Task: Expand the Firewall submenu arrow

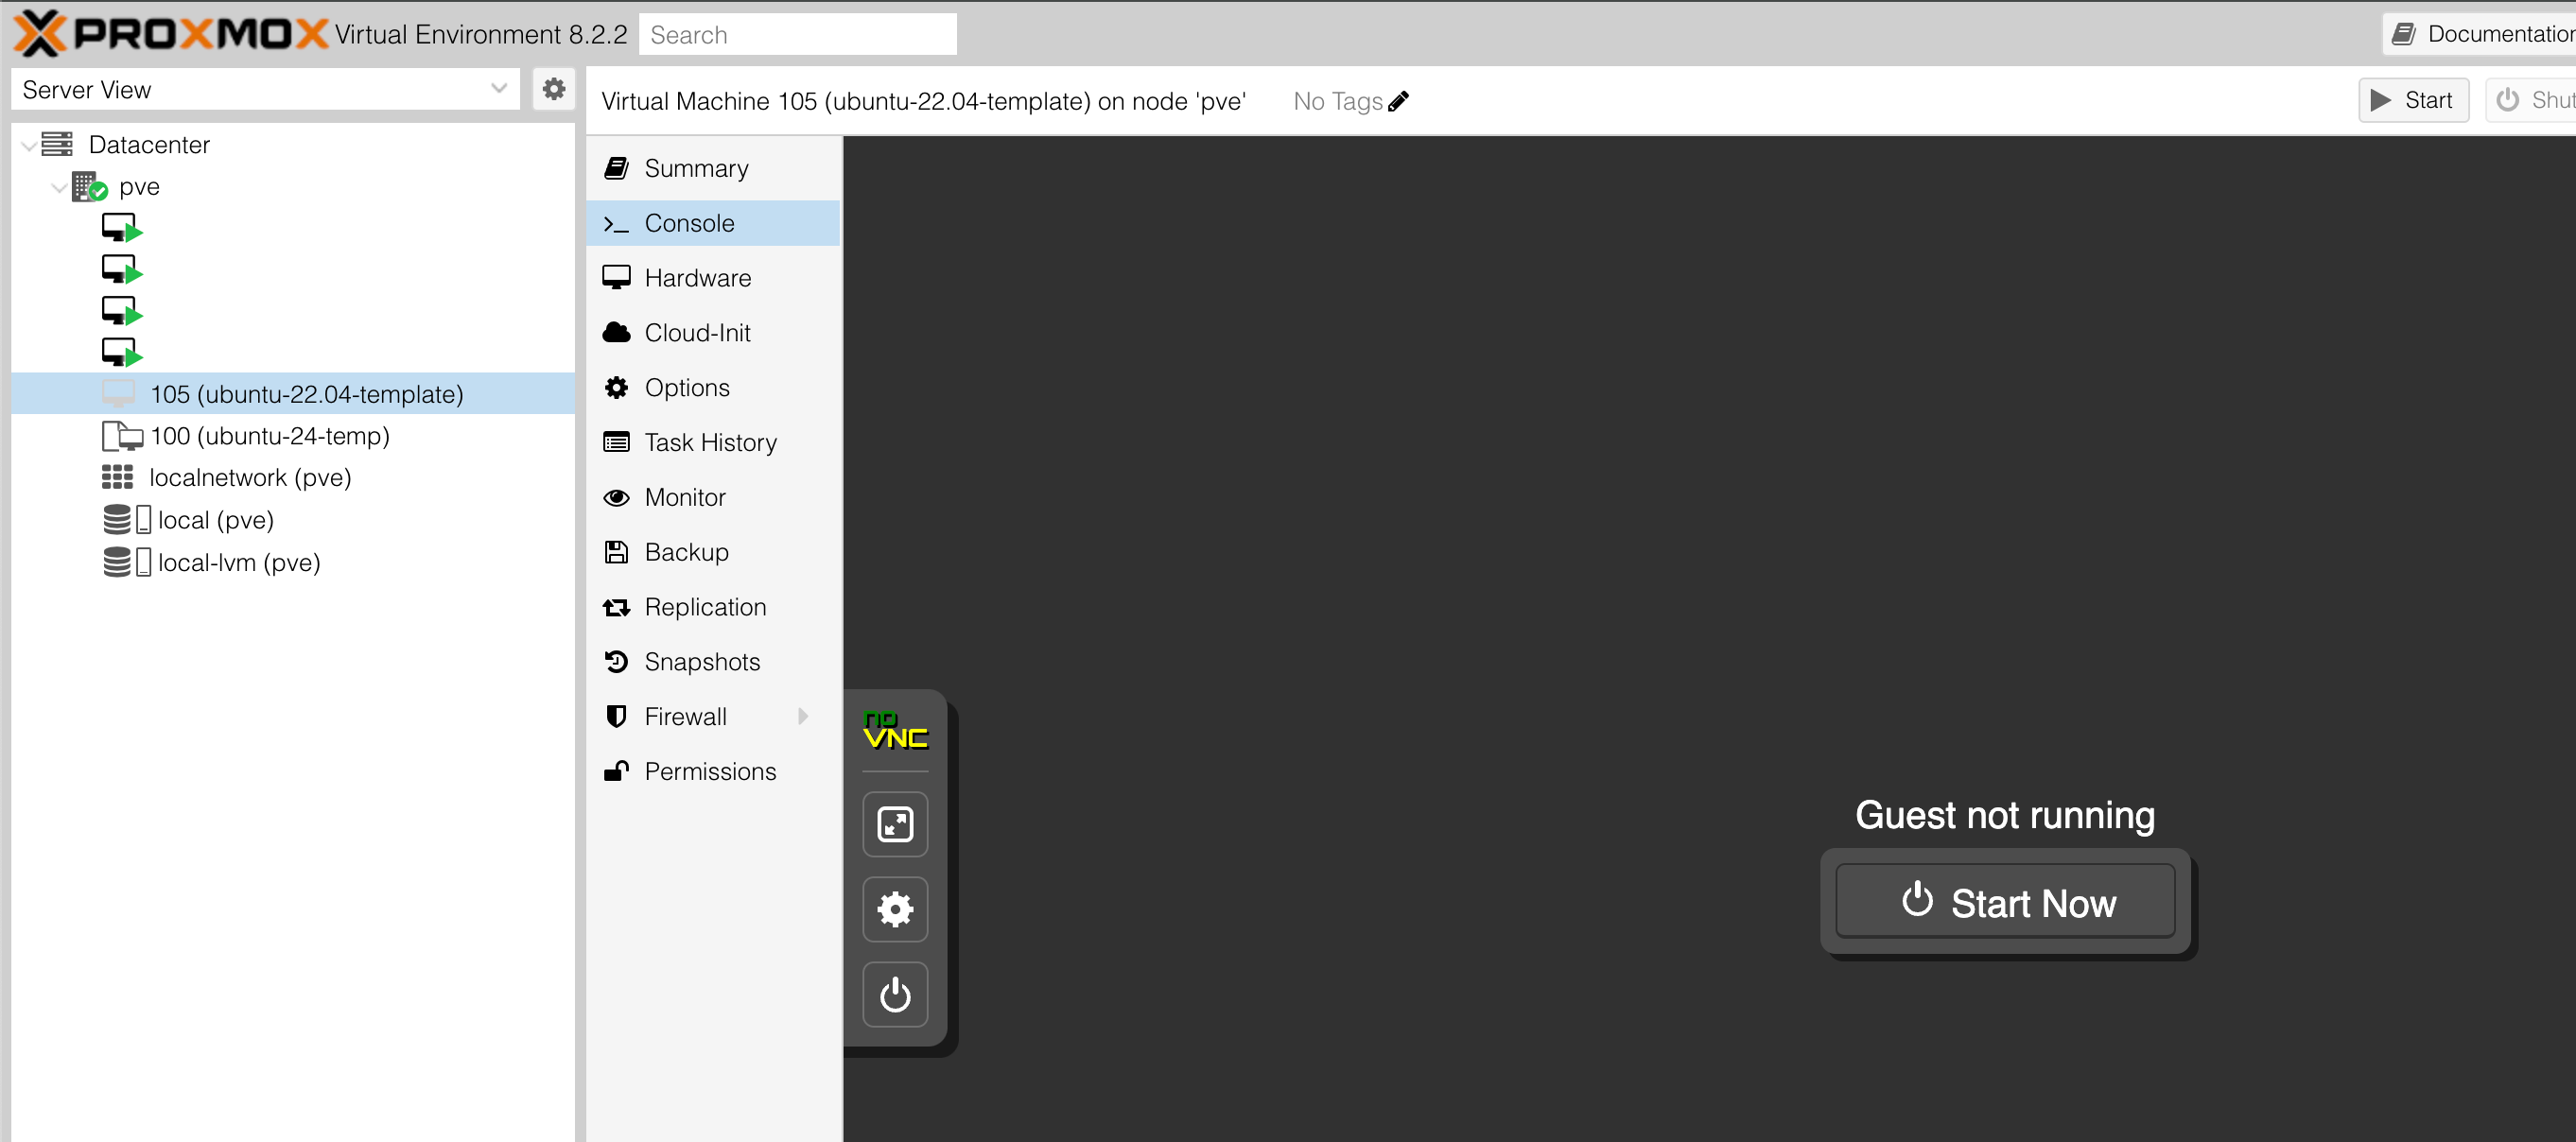Action: pyautogui.click(x=802, y=716)
